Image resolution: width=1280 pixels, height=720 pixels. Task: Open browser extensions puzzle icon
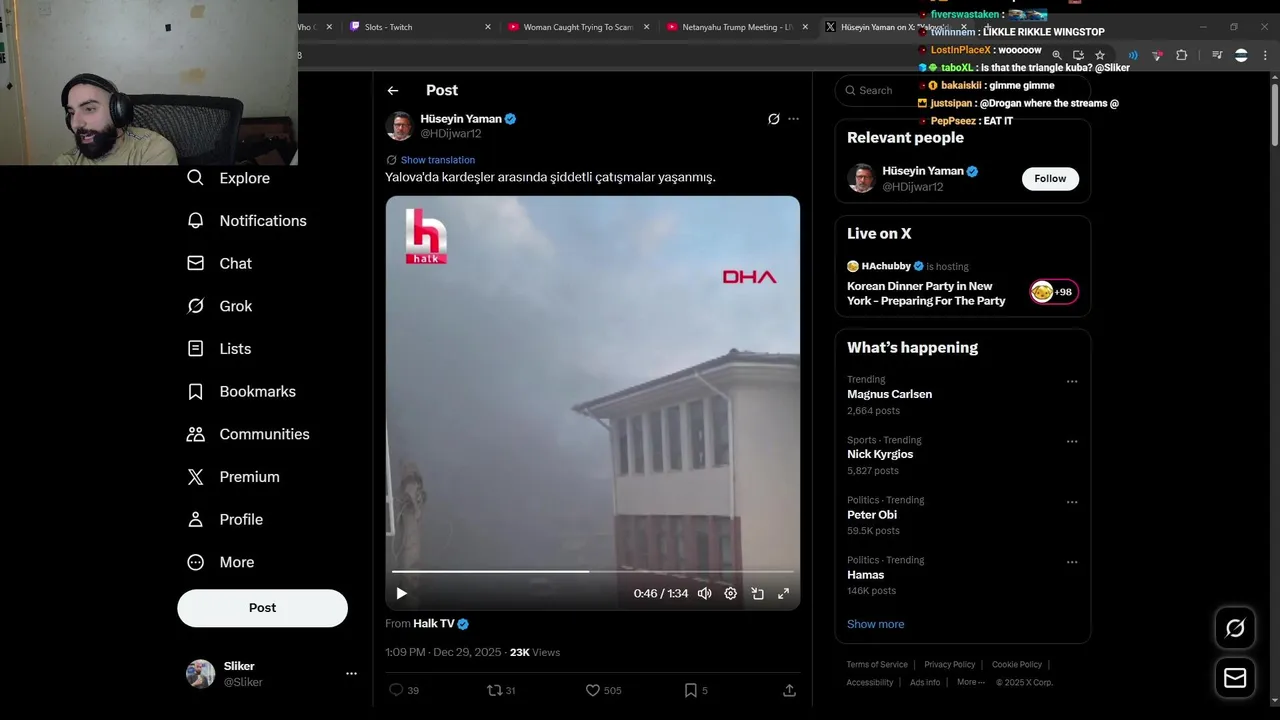tap(1181, 55)
